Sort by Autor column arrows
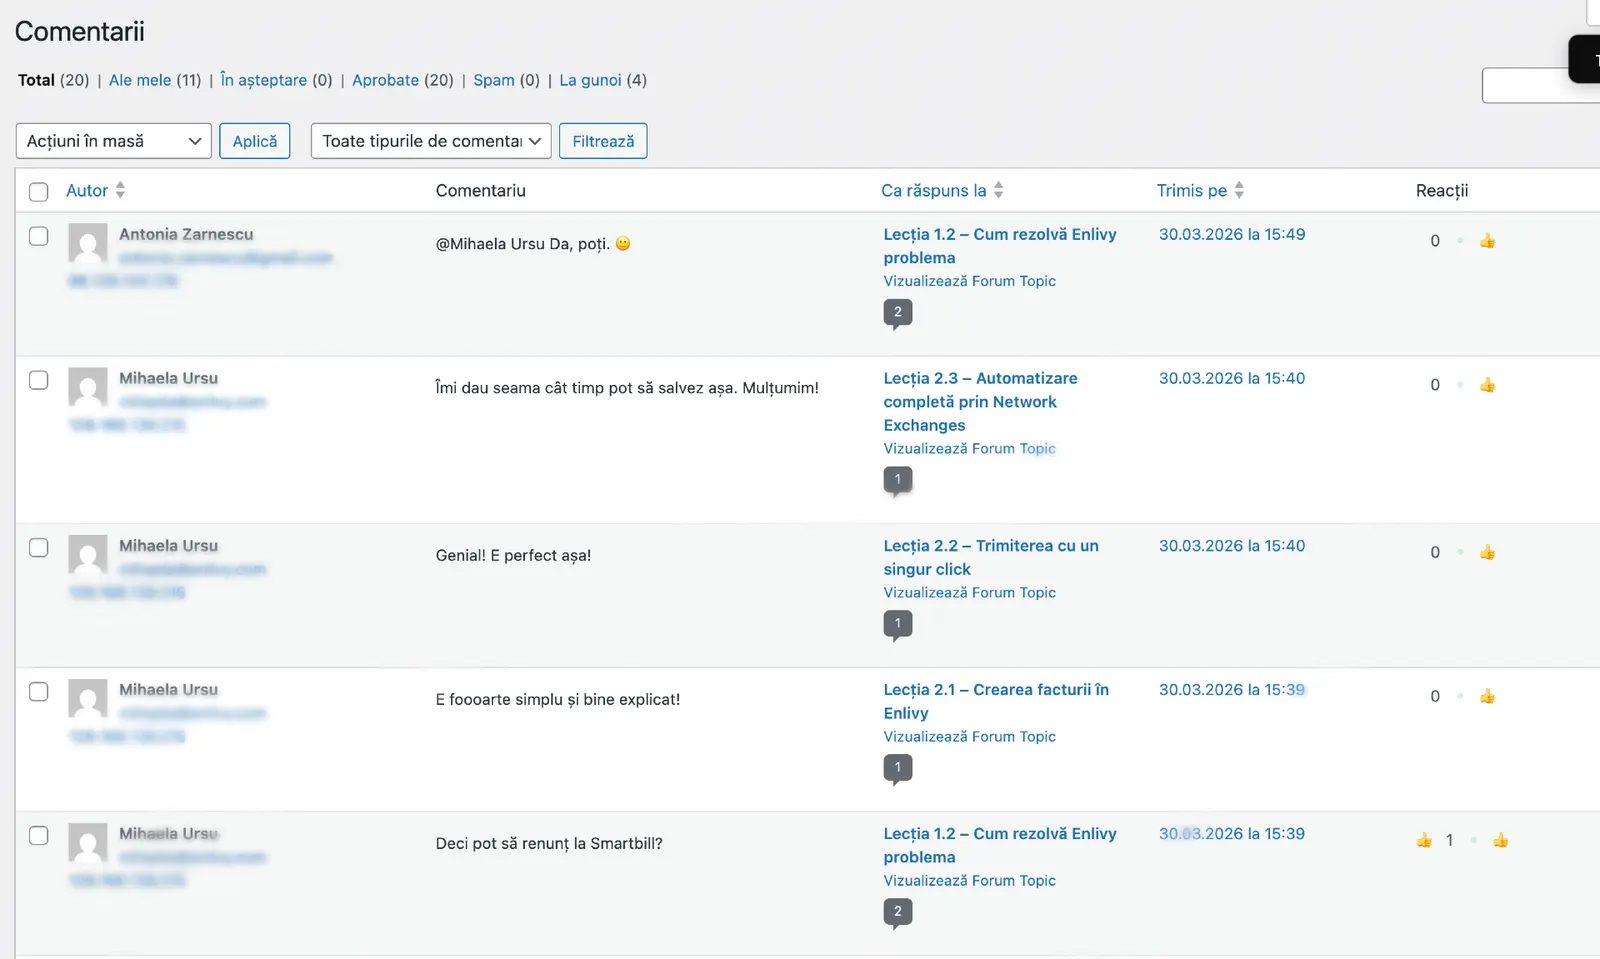 click(120, 190)
